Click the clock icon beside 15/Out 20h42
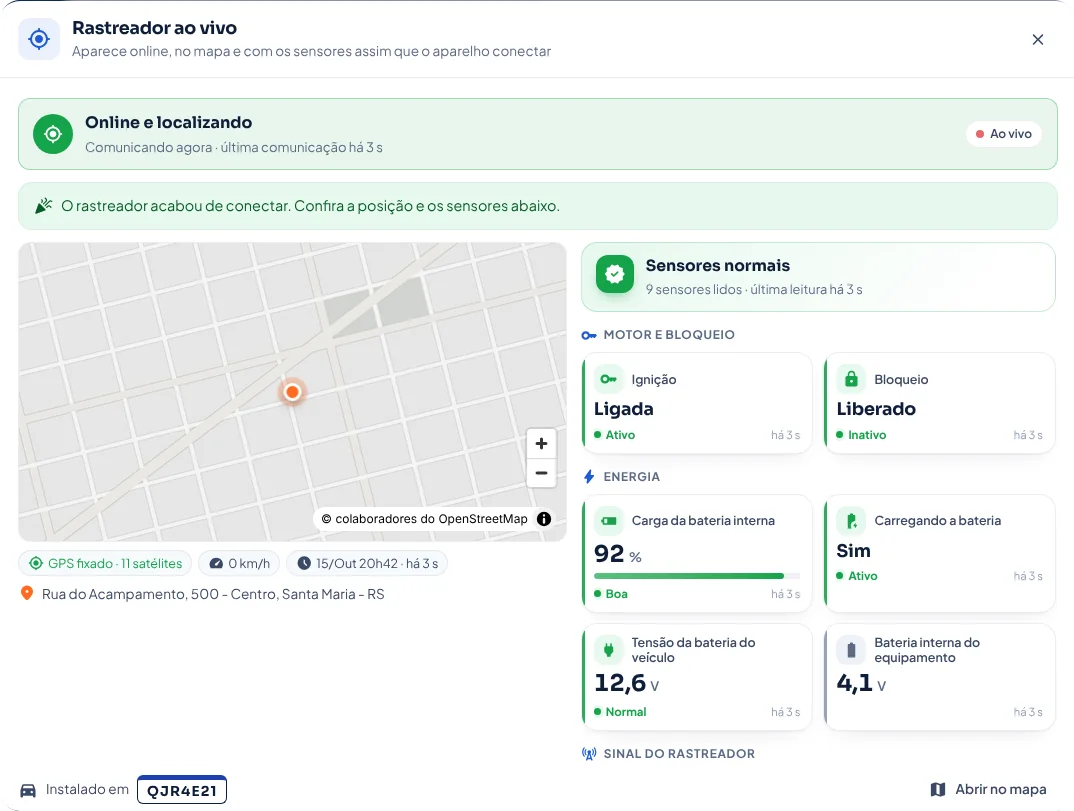Viewport: 1074px width, 811px height. point(303,563)
